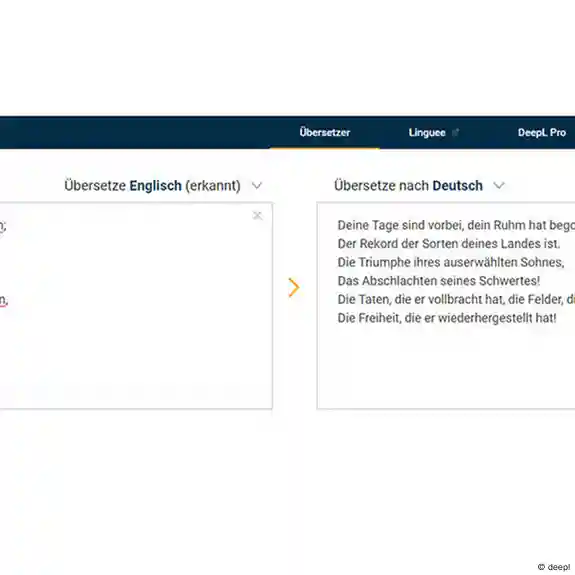Image resolution: width=575 pixels, height=575 pixels.
Task: Expand the target language chevron
Action: pos(499,186)
